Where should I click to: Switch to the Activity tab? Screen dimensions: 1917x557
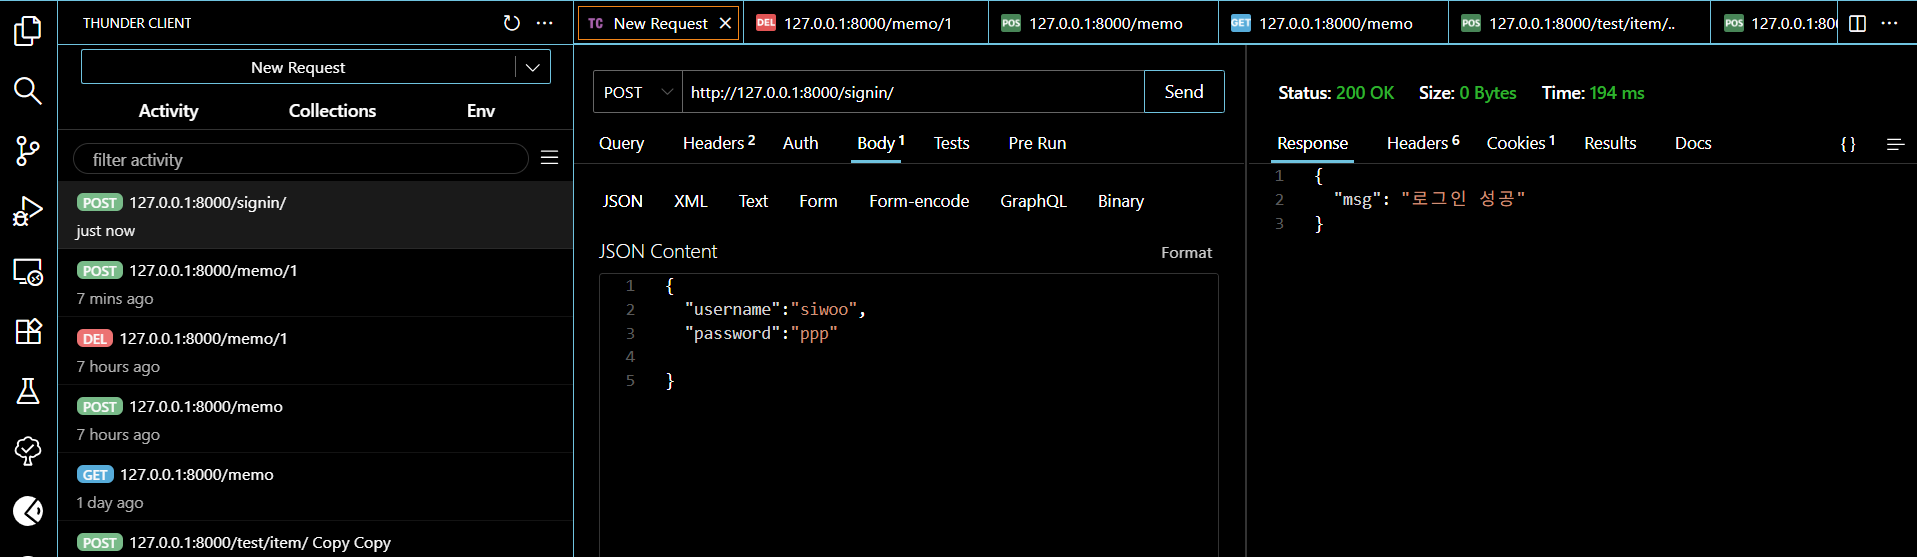pyautogui.click(x=168, y=111)
